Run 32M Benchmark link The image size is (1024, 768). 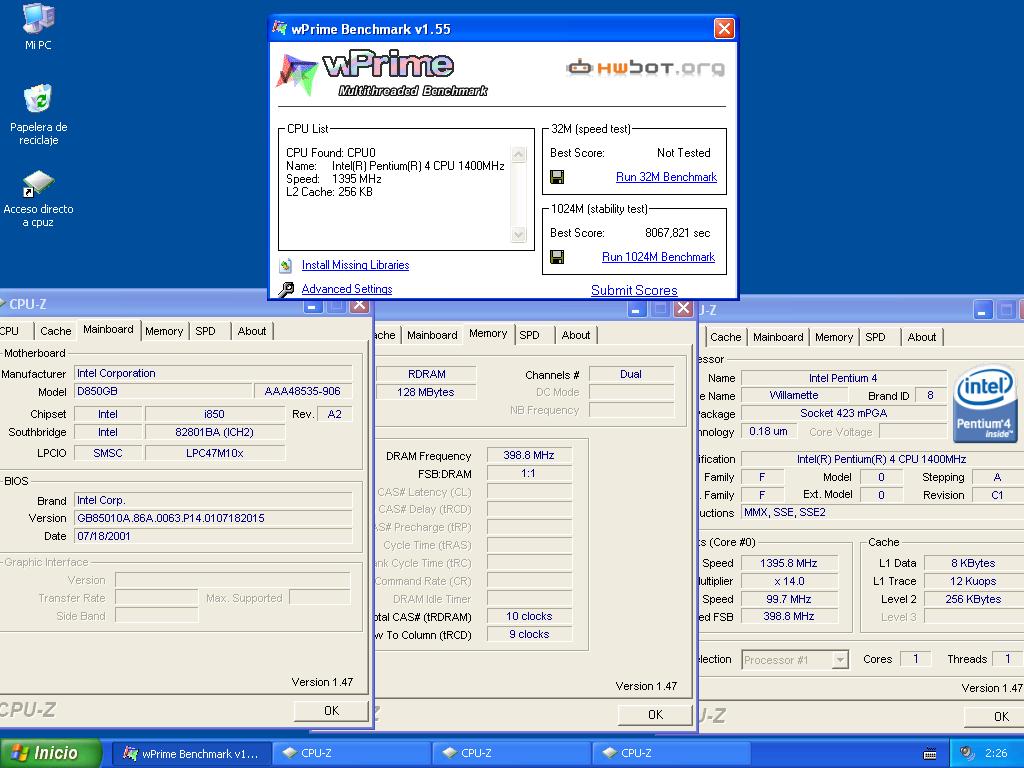pos(666,177)
